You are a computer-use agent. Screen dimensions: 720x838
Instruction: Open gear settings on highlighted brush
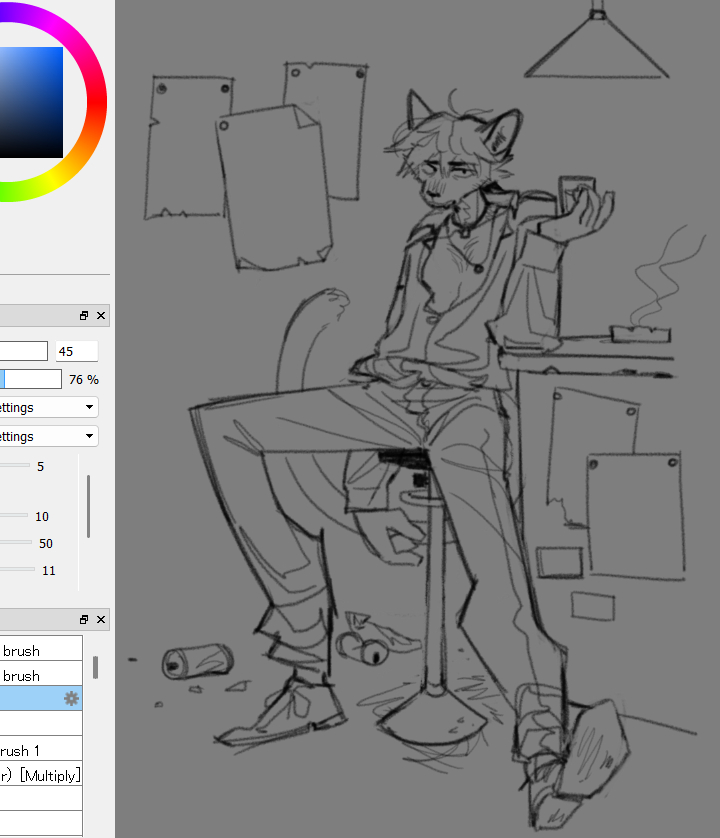(x=71, y=698)
